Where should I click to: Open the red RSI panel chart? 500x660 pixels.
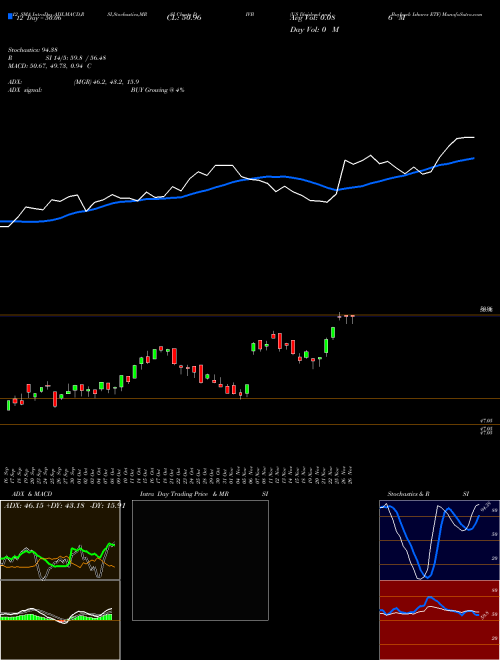click(x=439, y=620)
